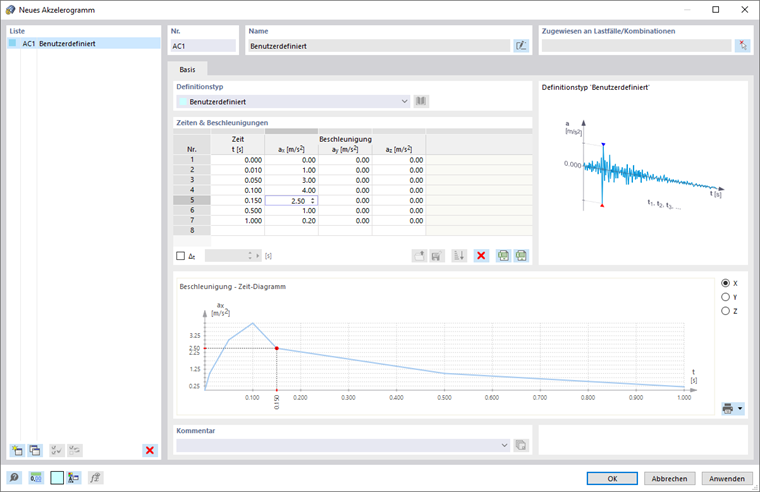This screenshot has width=760, height=492.
Task: Click the Anwenden button
Action: [x=727, y=478]
